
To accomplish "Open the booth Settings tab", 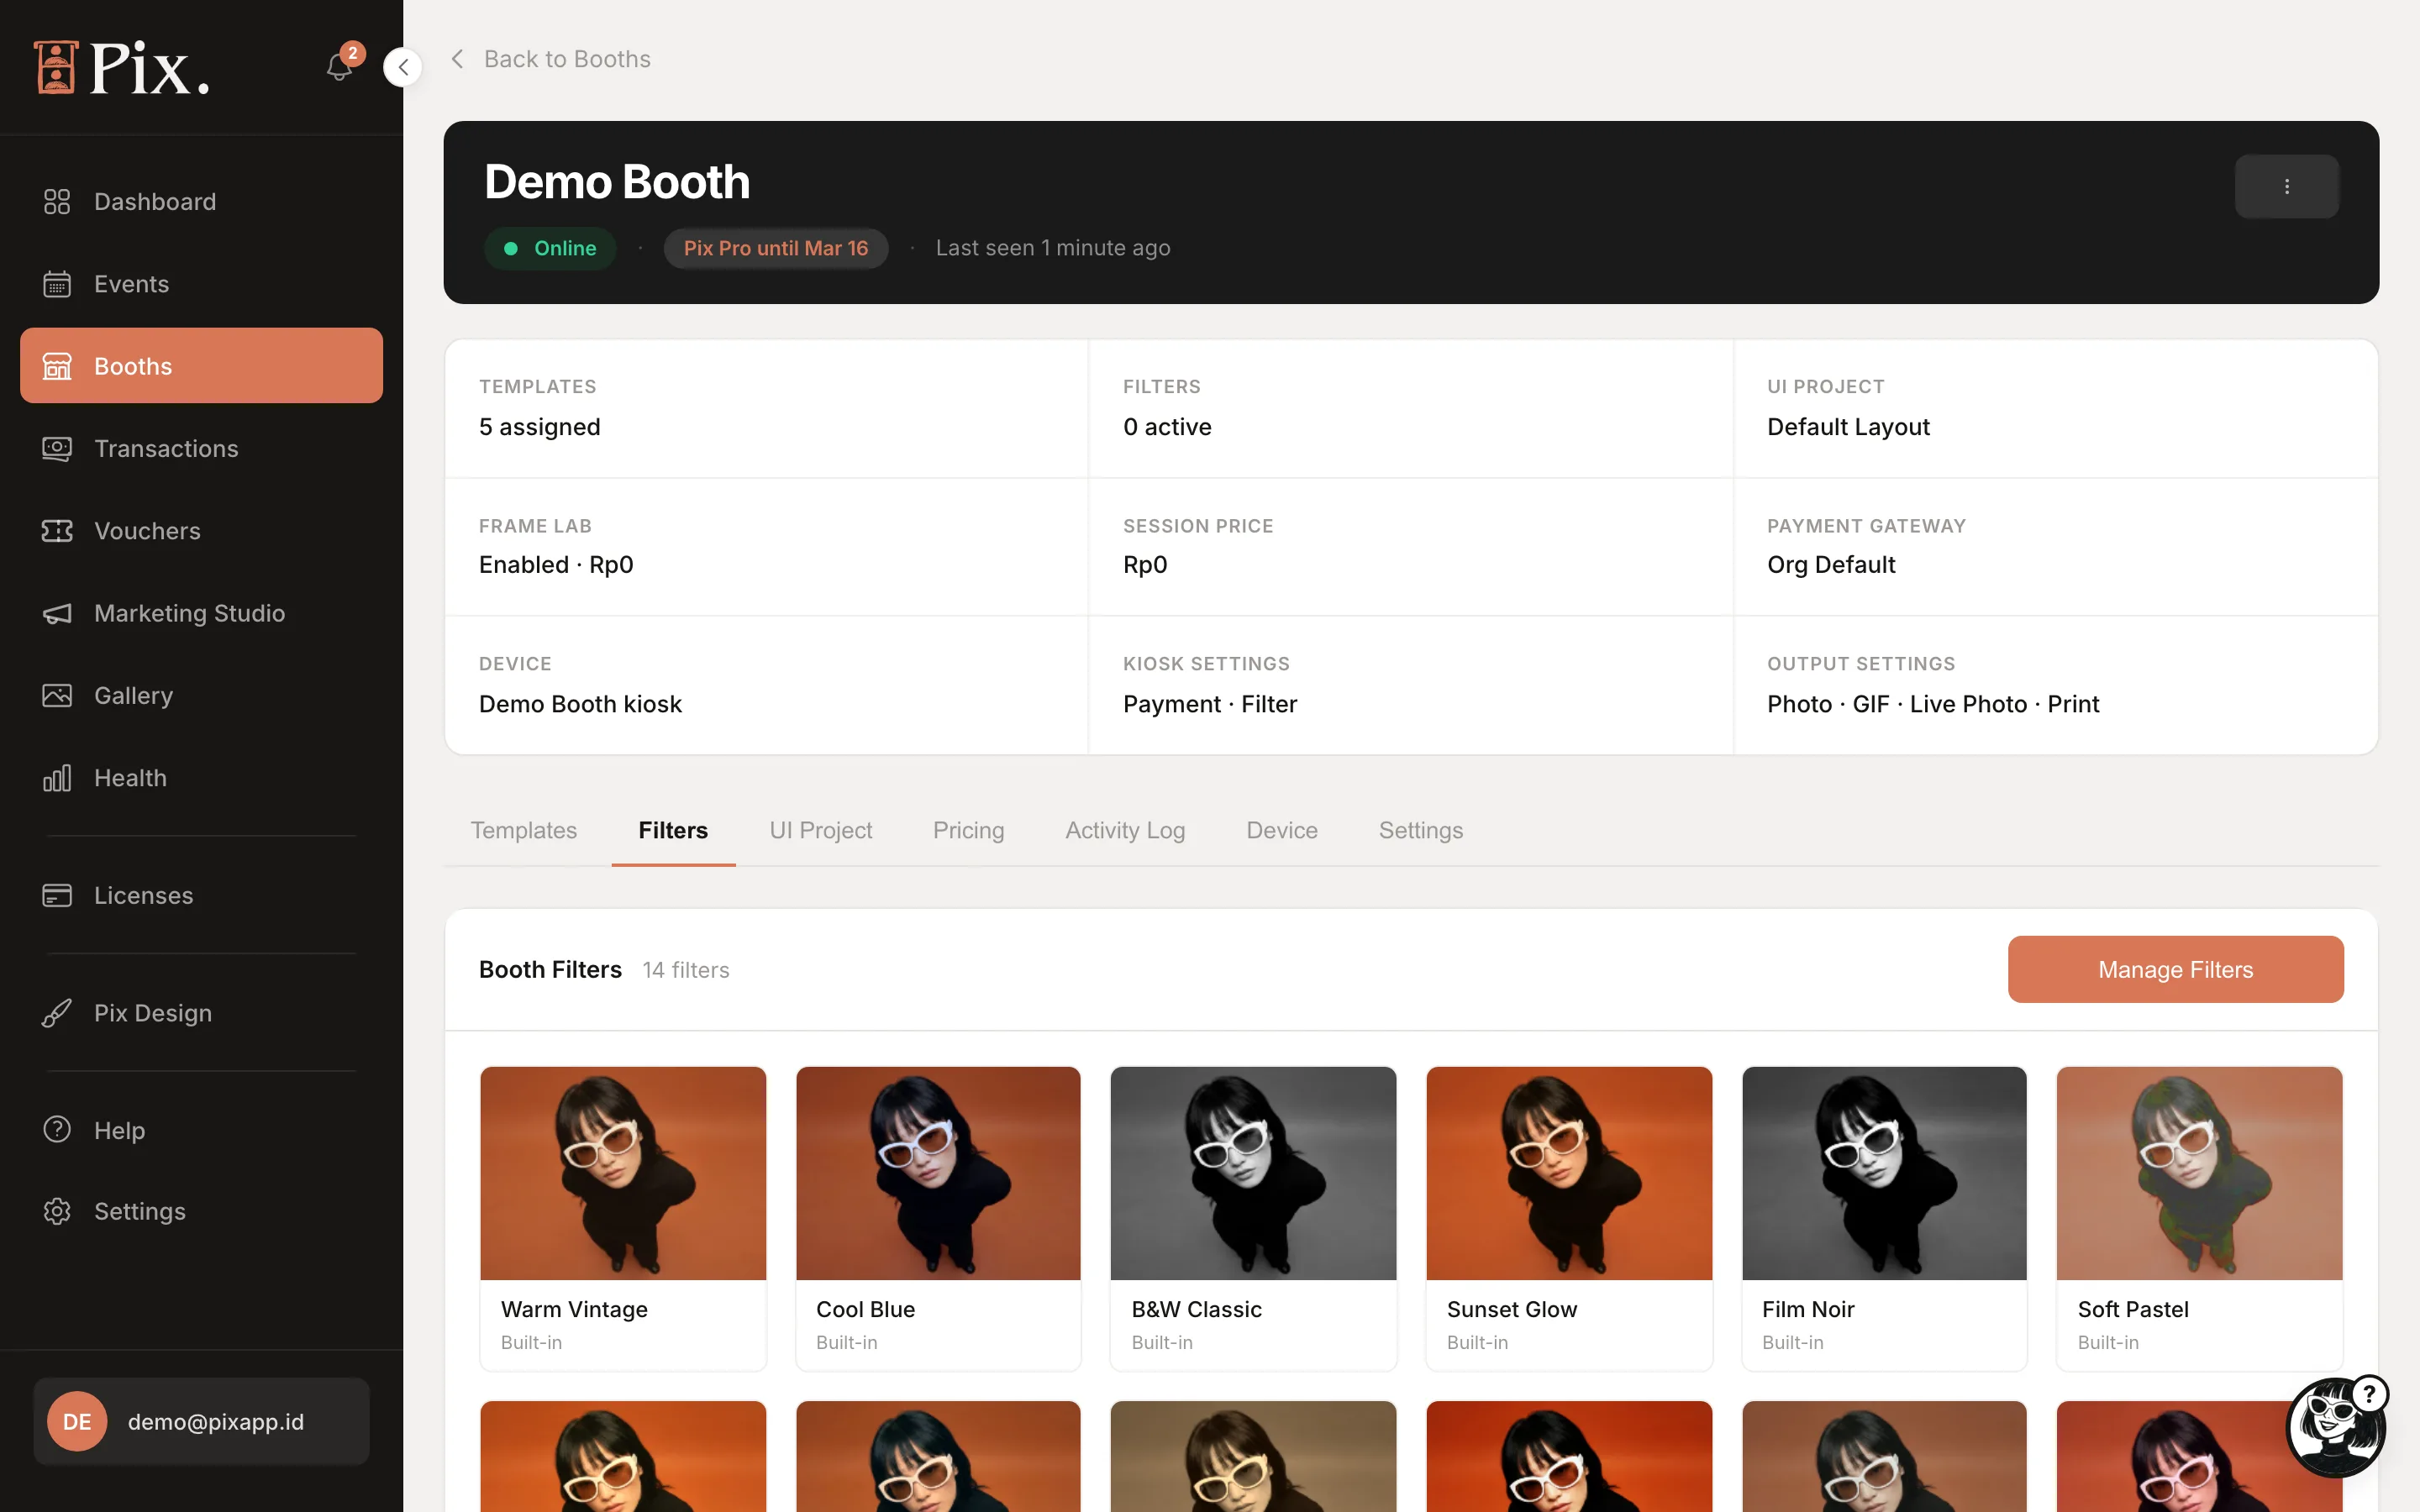I will coord(1420,830).
